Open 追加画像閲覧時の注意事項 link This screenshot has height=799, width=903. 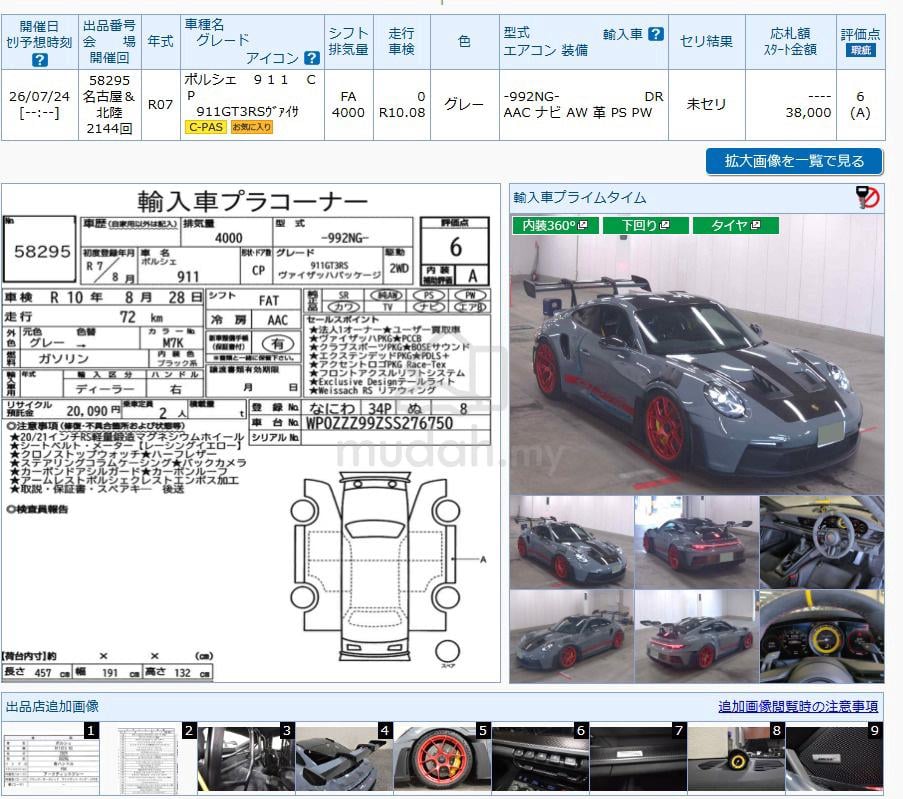point(798,706)
